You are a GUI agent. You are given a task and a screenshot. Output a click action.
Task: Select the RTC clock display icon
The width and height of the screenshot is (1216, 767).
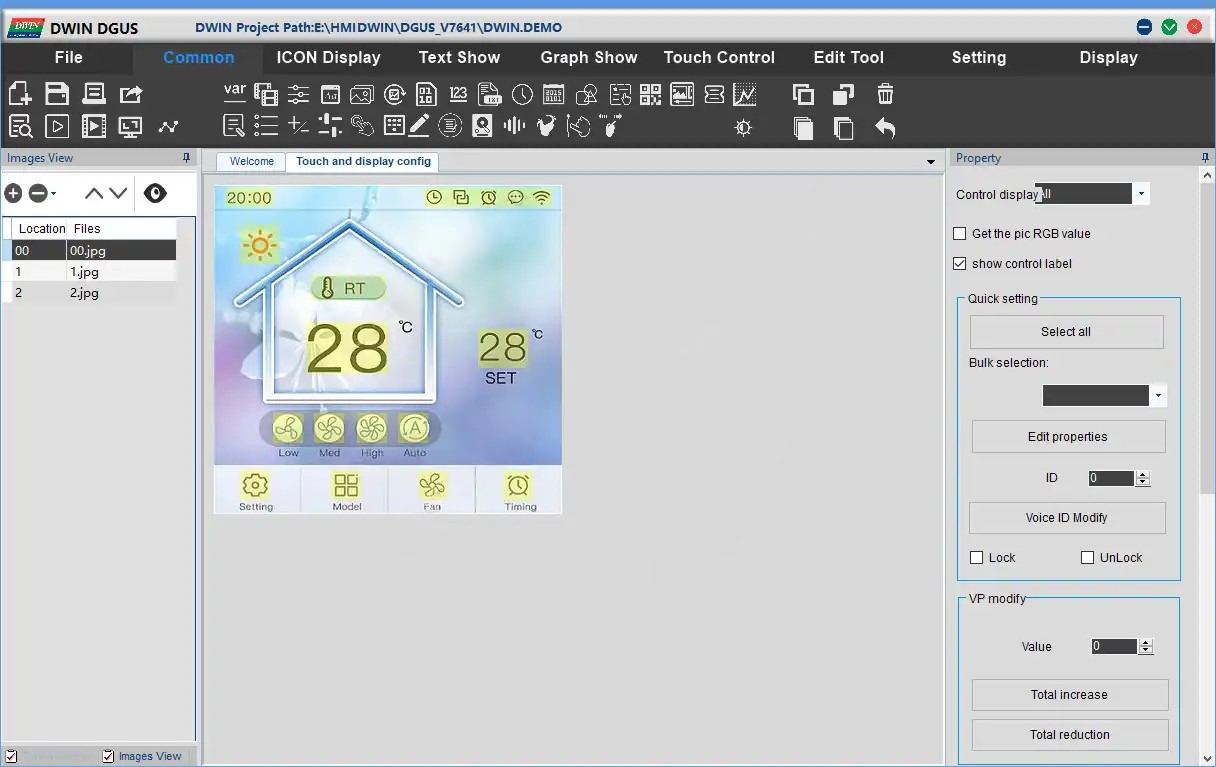522,95
